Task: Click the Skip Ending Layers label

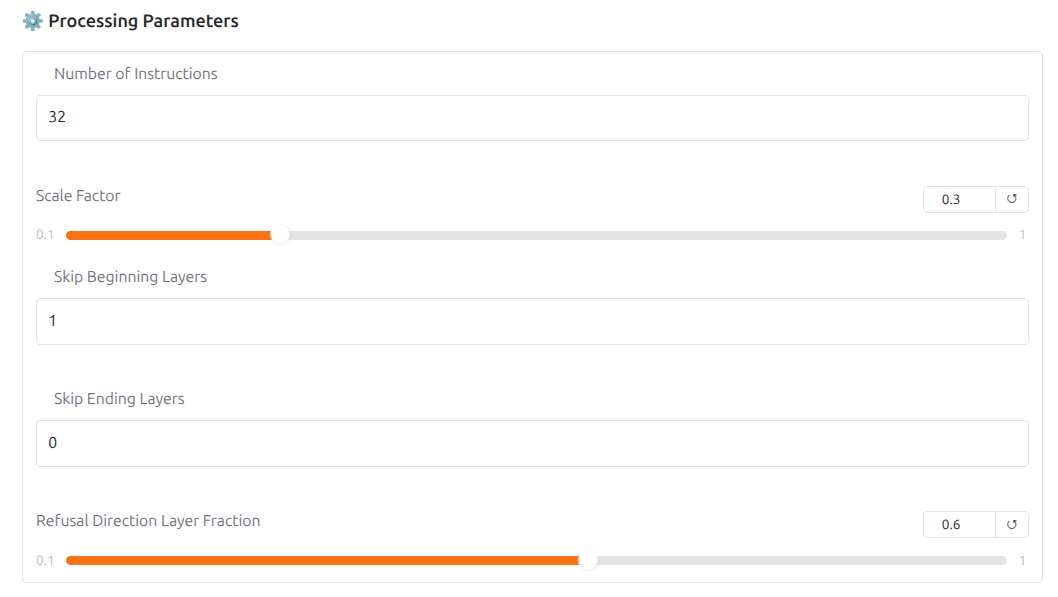Action: [119, 398]
